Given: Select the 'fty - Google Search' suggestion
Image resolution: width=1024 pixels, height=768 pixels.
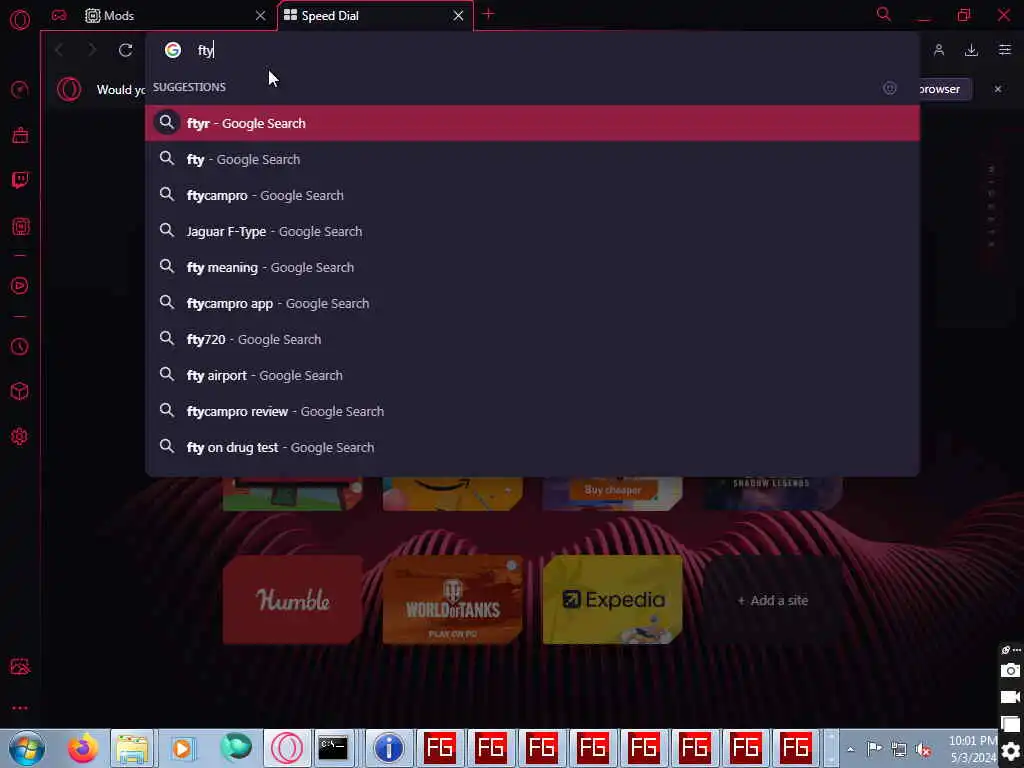Looking at the screenshot, I should 532,159.
